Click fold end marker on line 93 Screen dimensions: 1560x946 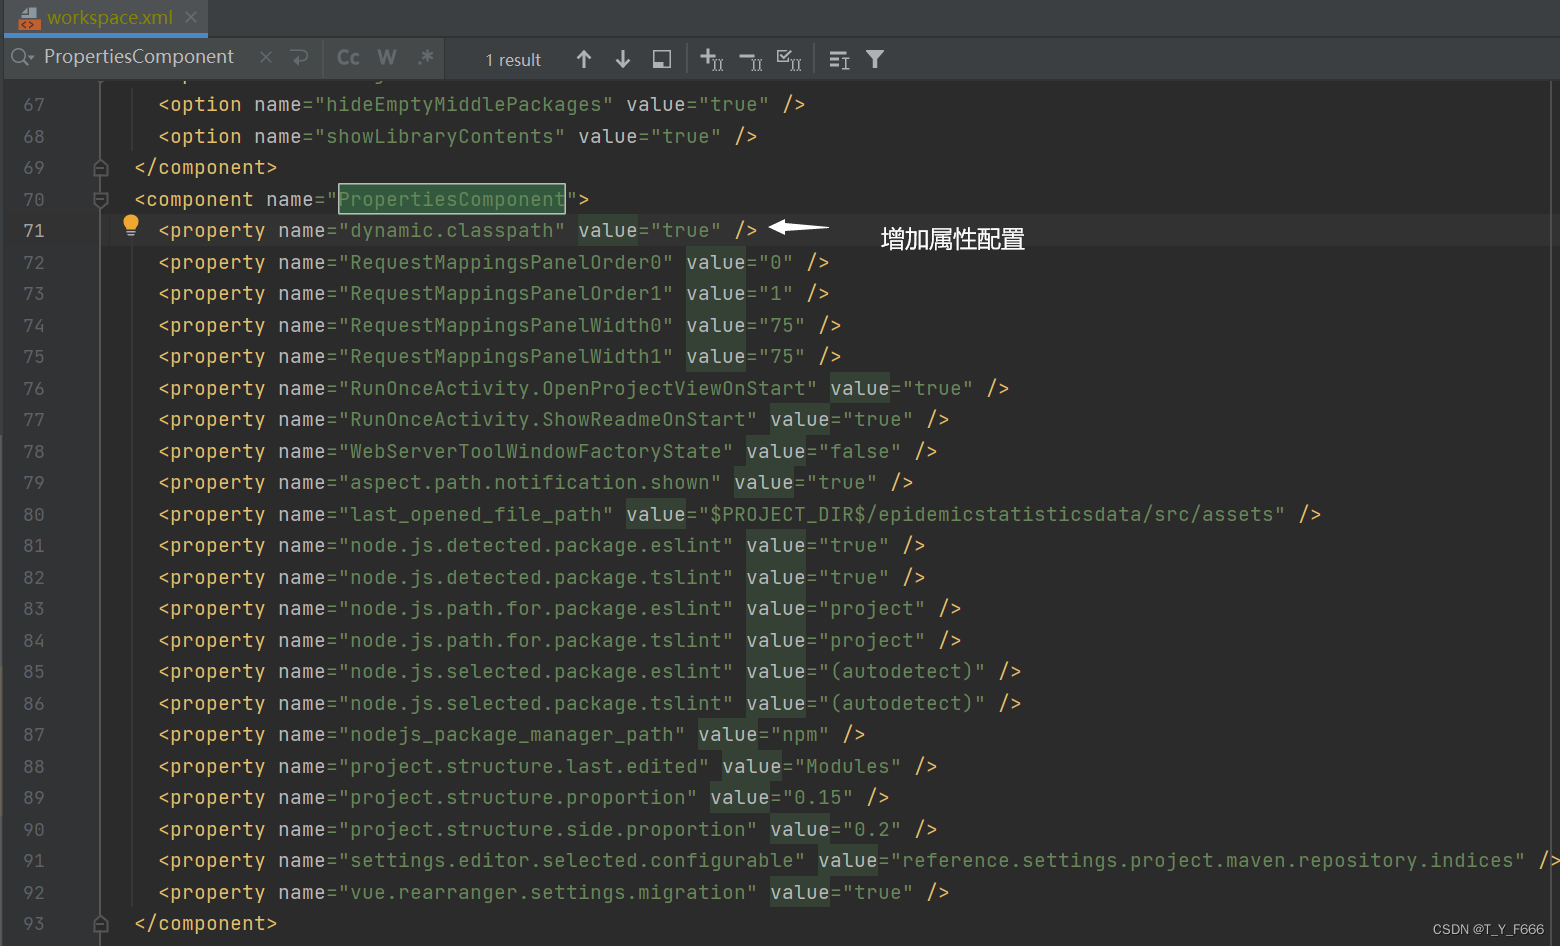100,923
